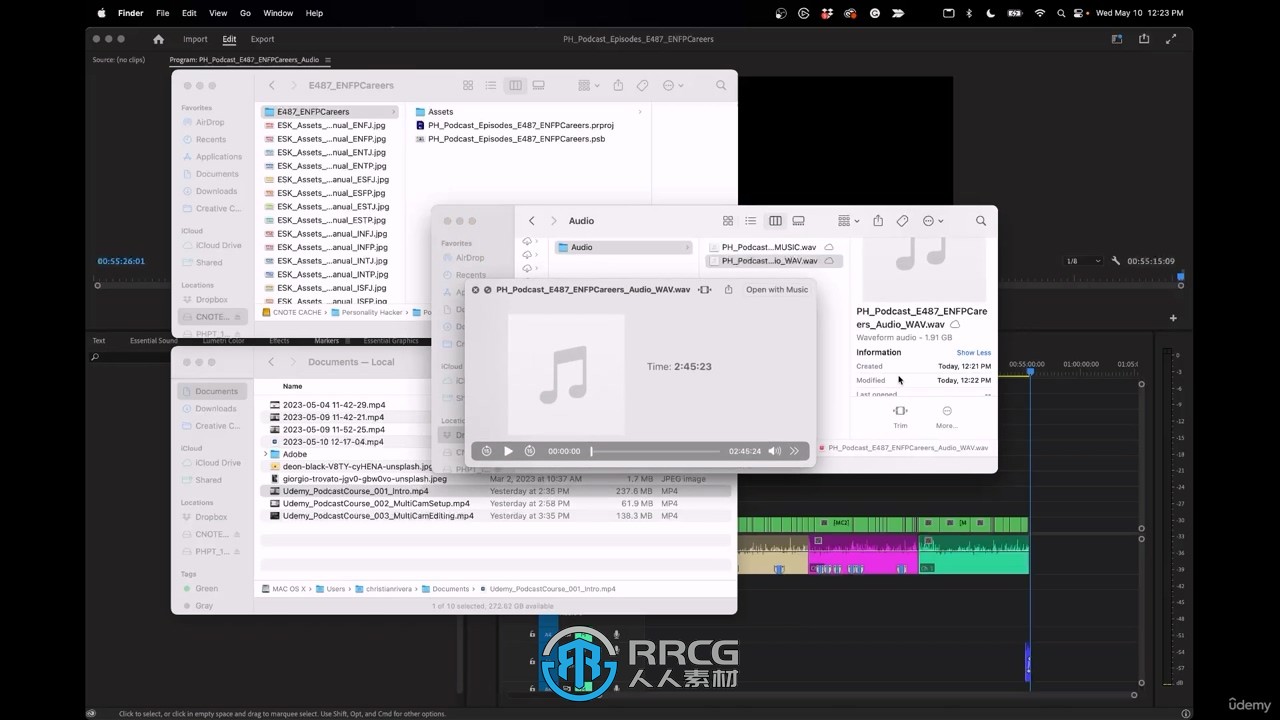
Task: Open Group By dropdown in Audio Finder window
Action: pos(848,221)
